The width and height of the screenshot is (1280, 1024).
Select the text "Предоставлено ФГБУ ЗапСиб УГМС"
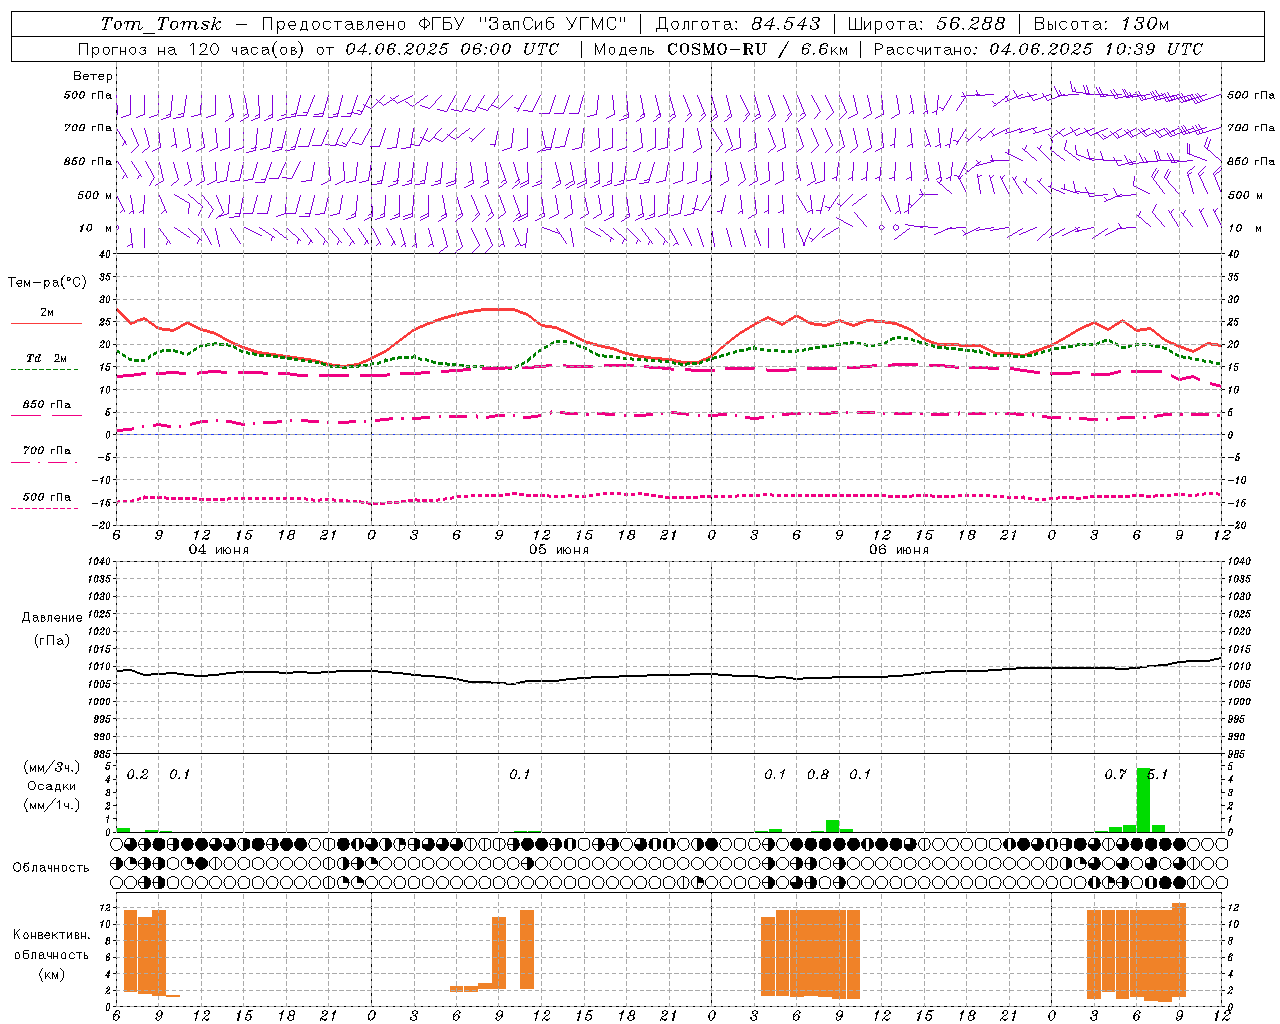pos(444,24)
